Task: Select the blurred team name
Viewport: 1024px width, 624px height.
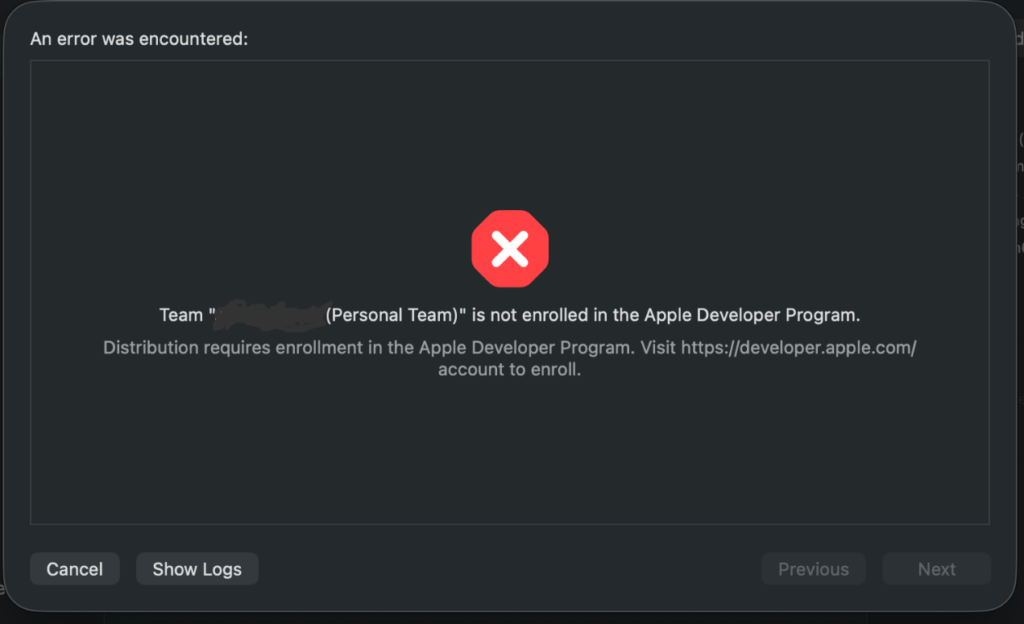Action: point(270,315)
